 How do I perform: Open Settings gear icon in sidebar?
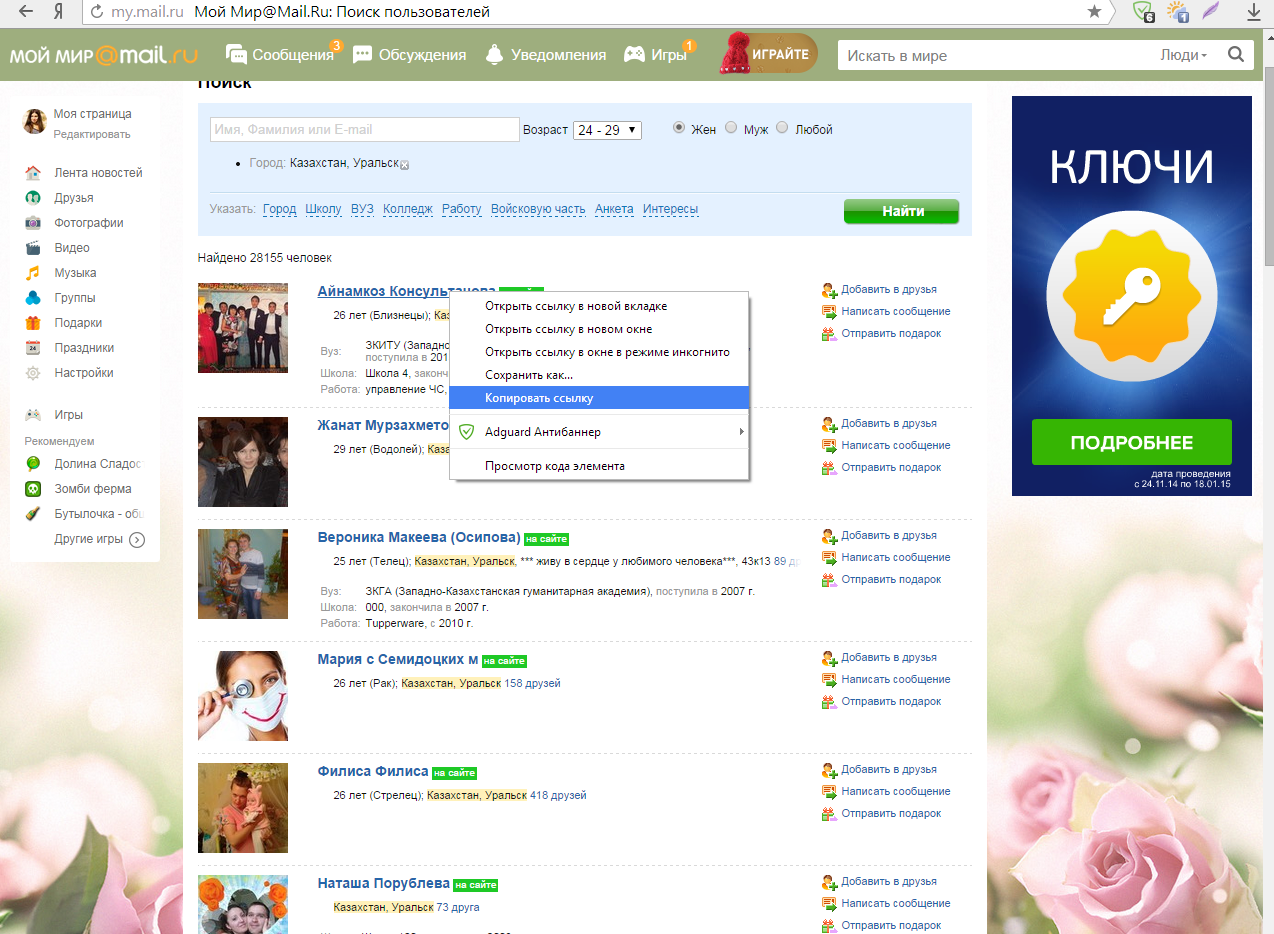[x=33, y=373]
